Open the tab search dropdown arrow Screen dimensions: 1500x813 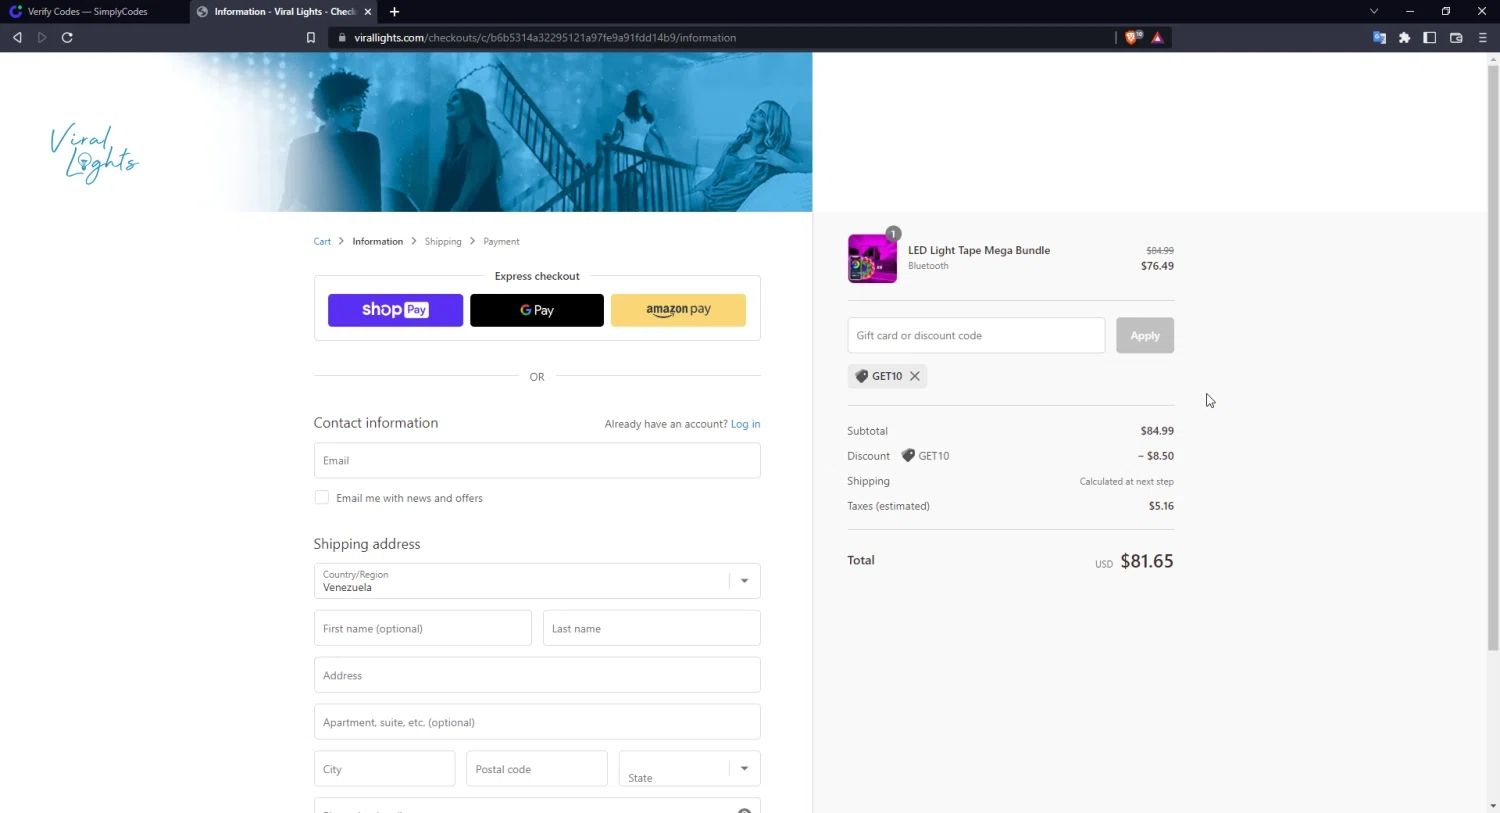click(x=1374, y=11)
